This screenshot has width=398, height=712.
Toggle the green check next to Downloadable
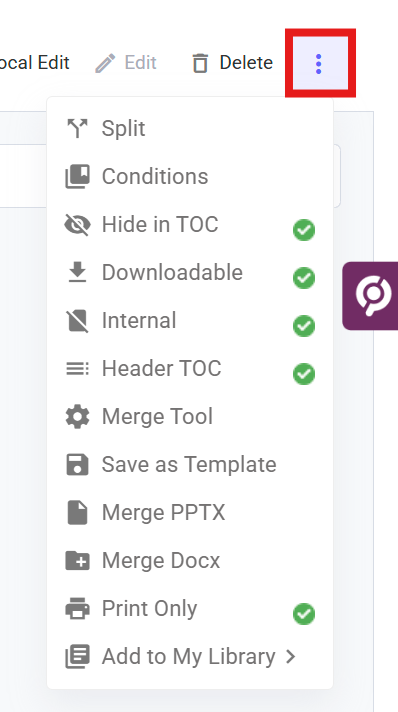(304, 278)
